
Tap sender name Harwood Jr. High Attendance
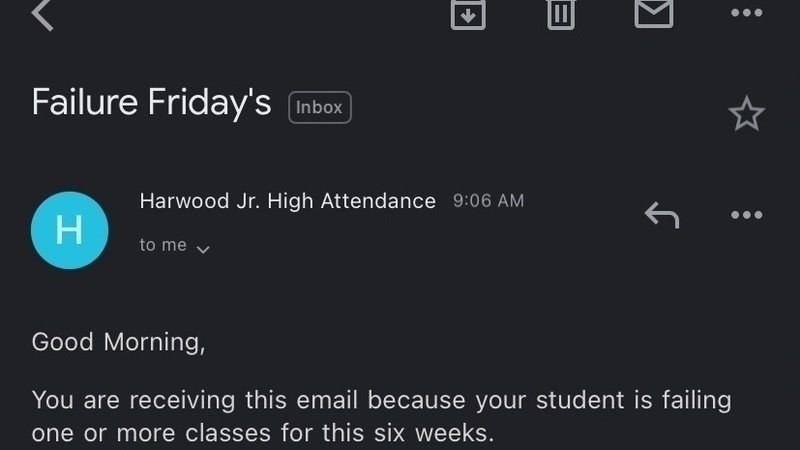point(287,201)
